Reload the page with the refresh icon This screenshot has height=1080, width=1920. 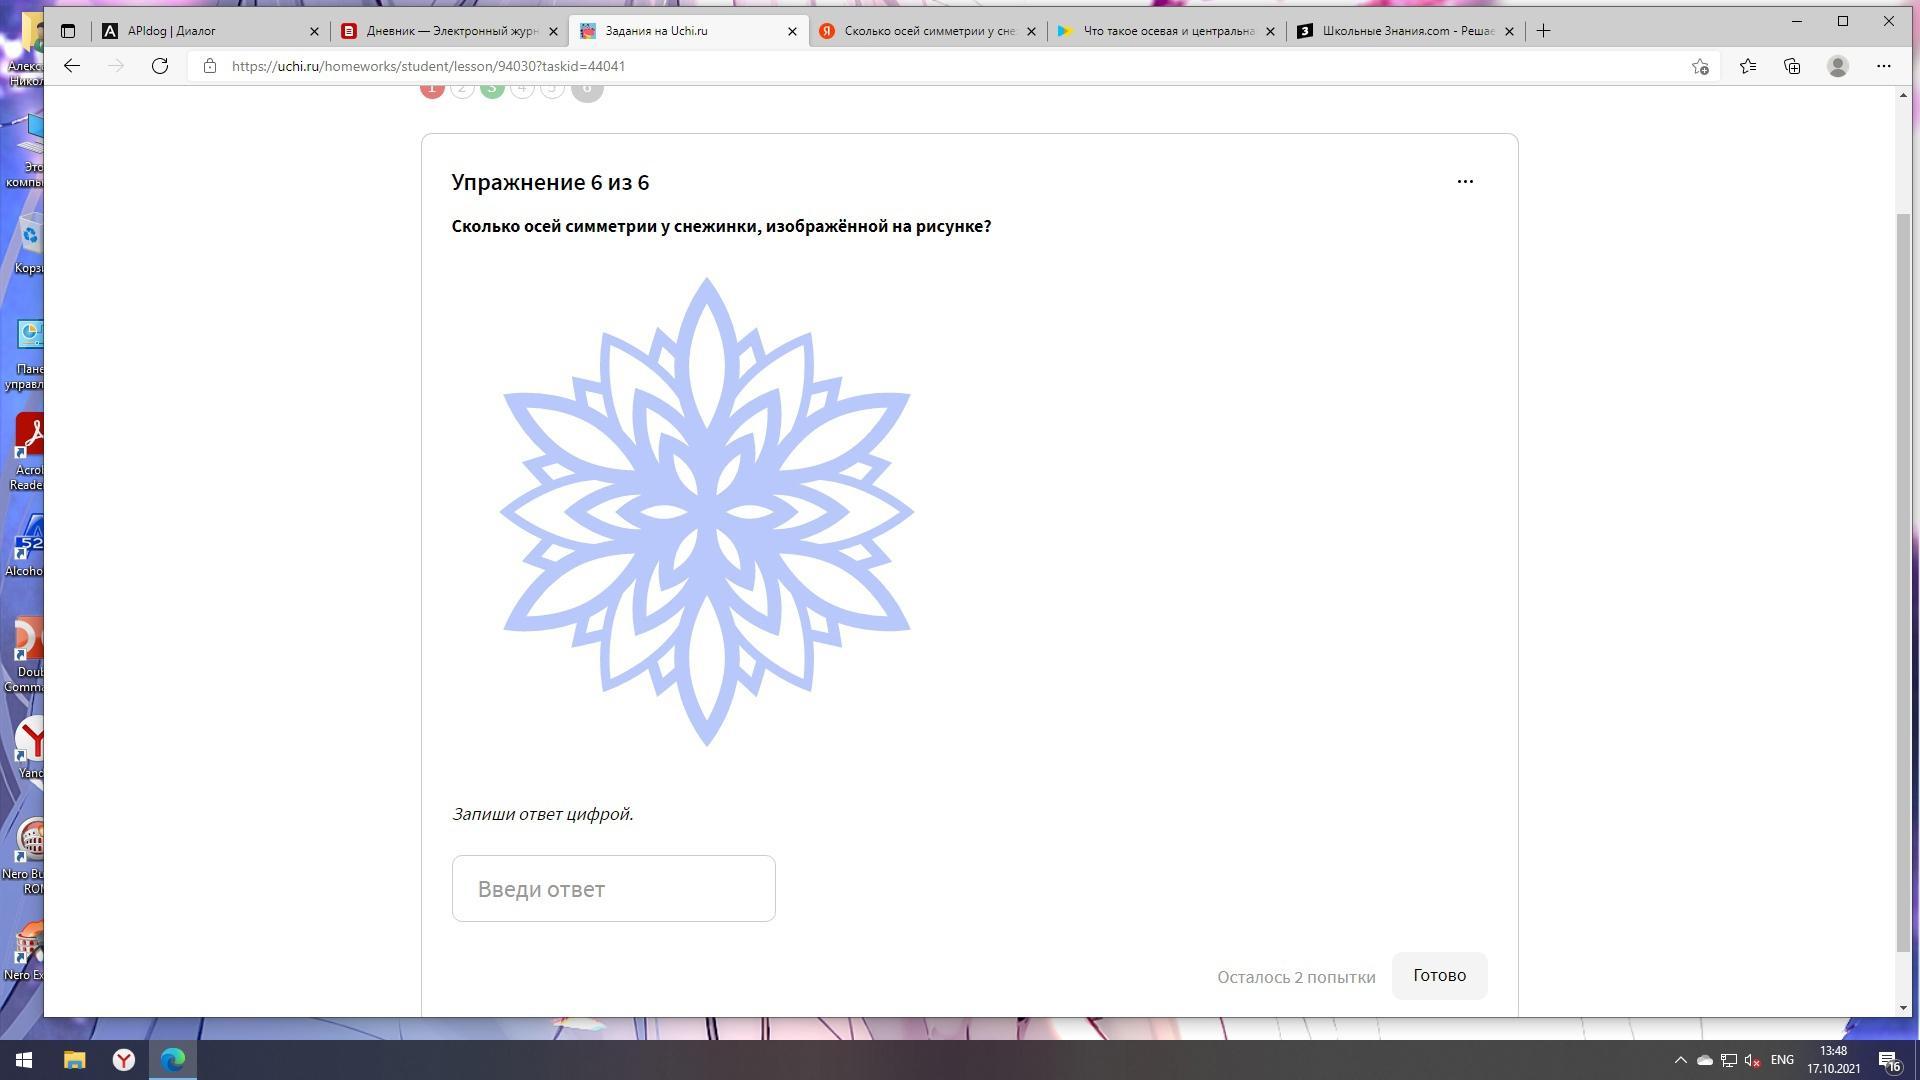[160, 66]
